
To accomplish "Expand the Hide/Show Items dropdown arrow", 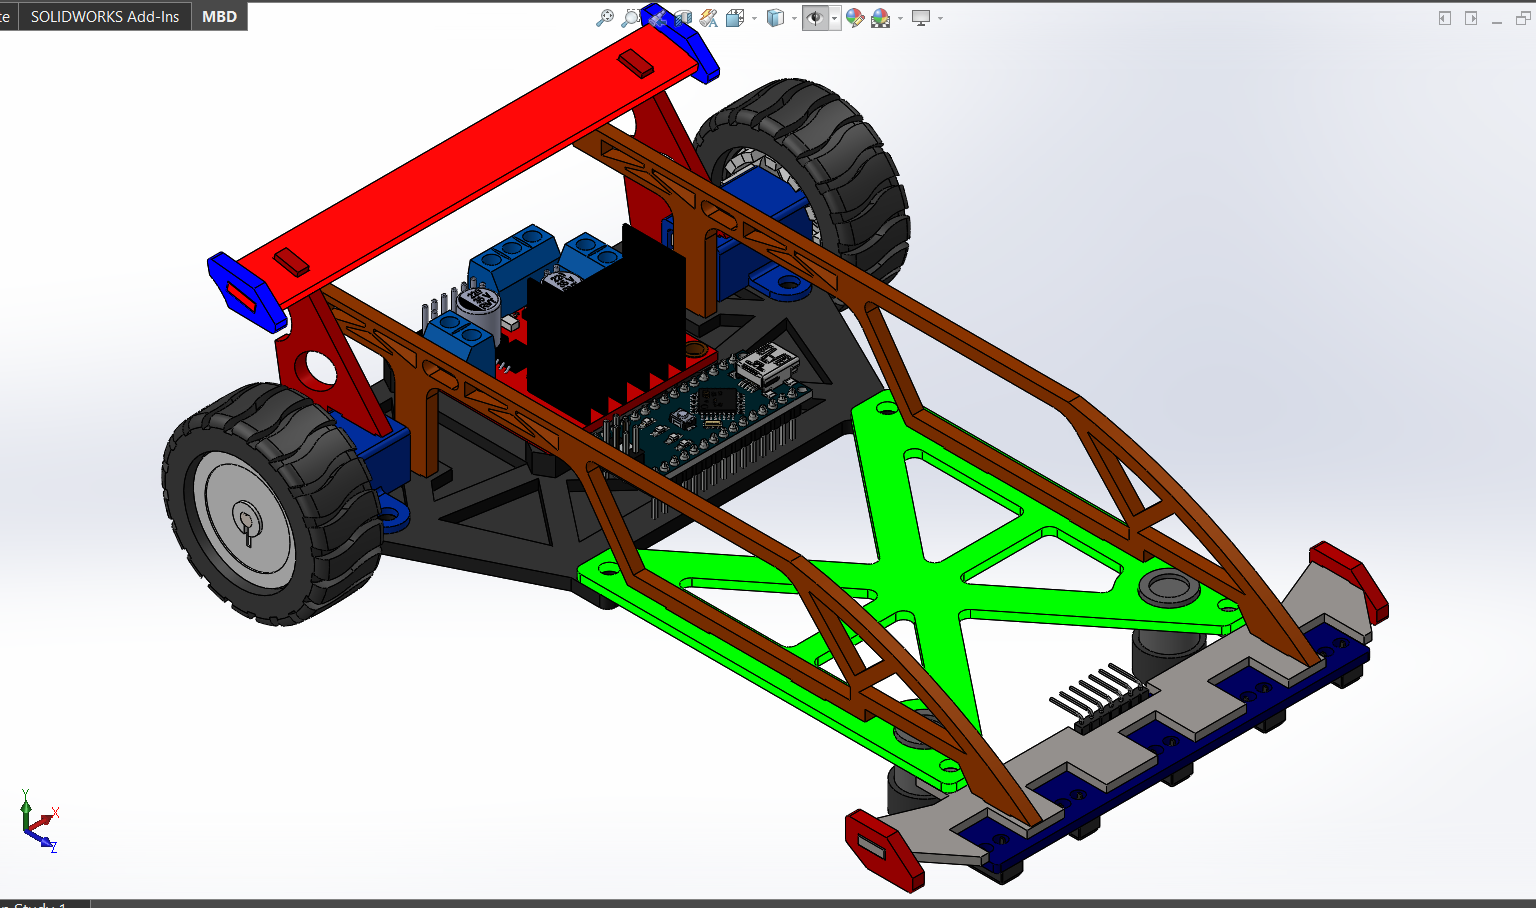I will 834,18.
